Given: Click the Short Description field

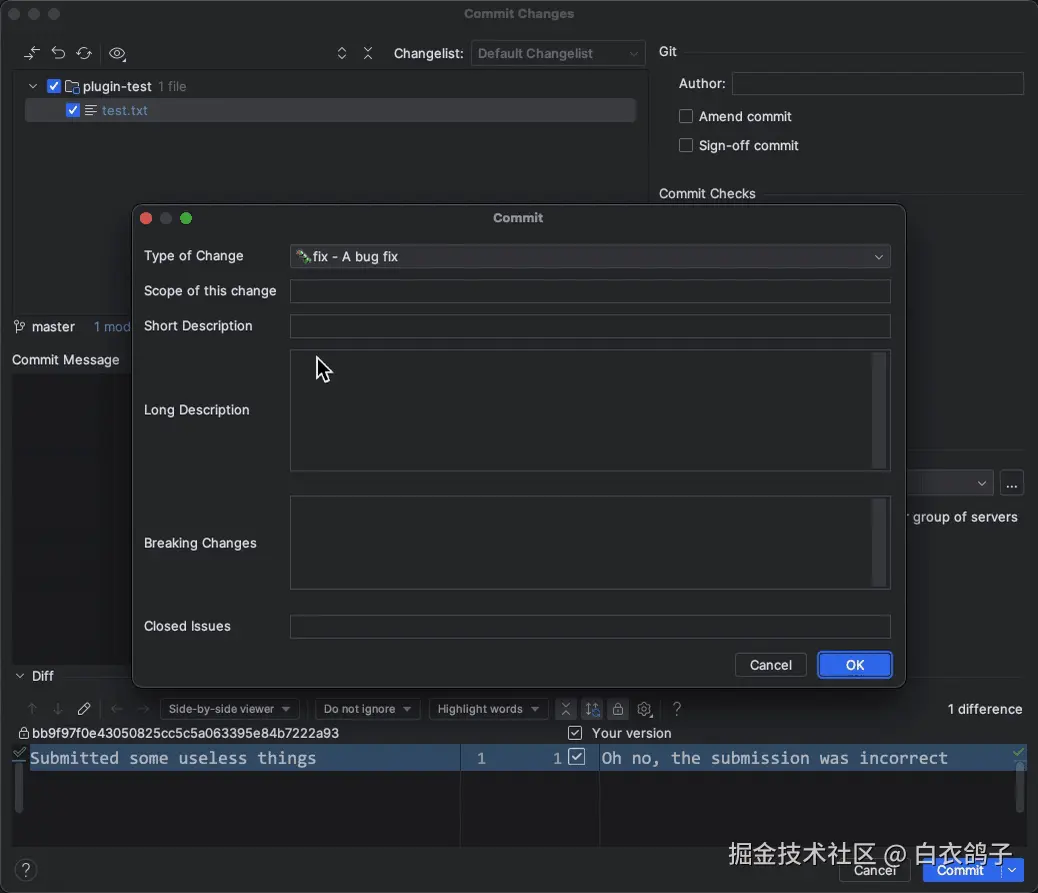Looking at the screenshot, I should [x=590, y=326].
